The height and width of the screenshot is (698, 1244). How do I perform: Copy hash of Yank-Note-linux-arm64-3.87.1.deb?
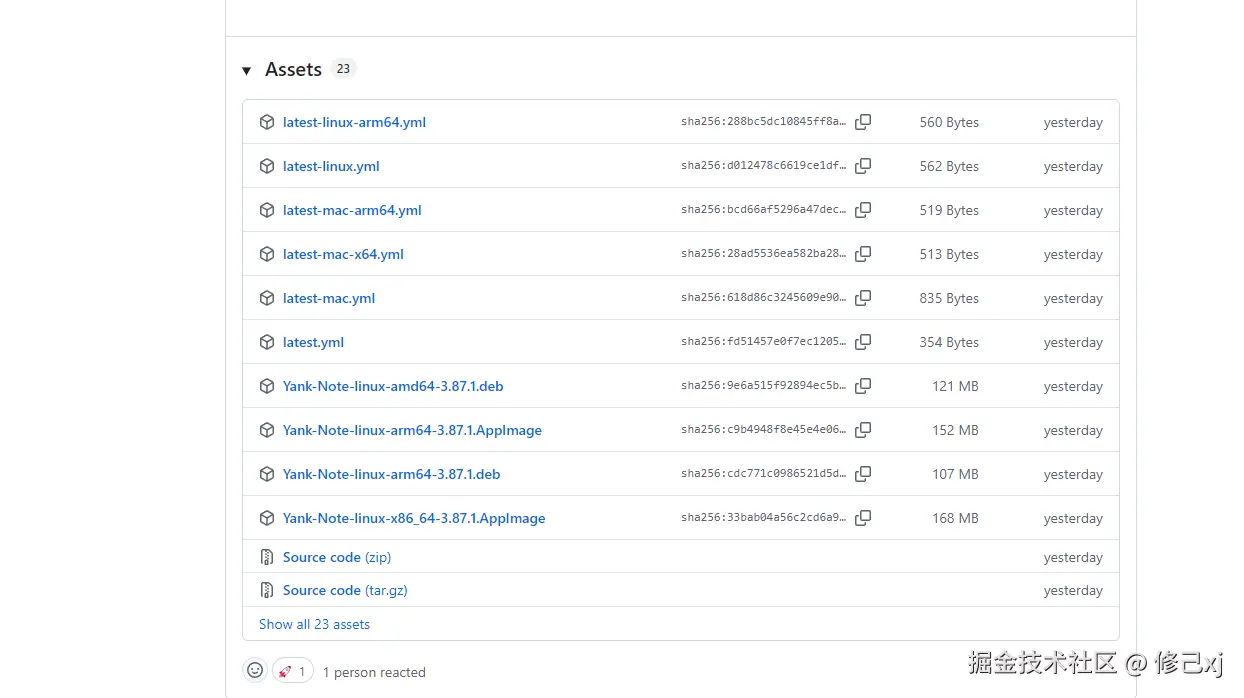coord(863,474)
